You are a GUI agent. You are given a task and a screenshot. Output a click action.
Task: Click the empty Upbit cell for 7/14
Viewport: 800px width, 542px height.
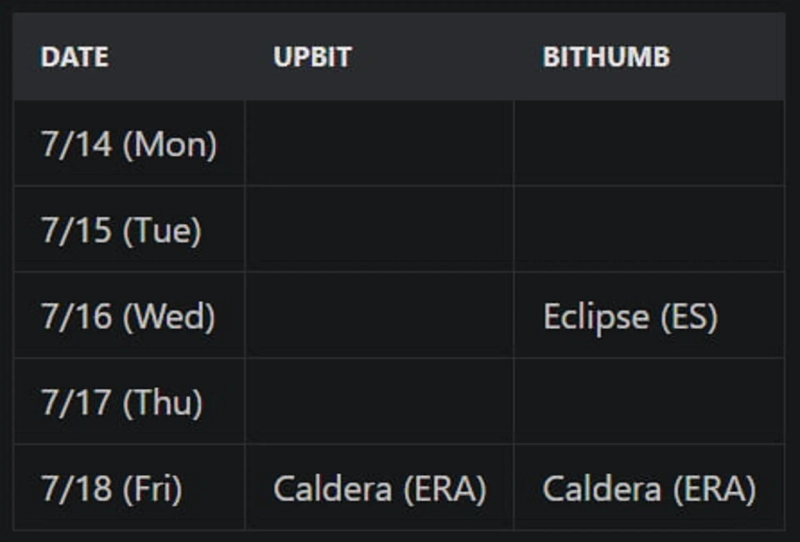[380, 145]
